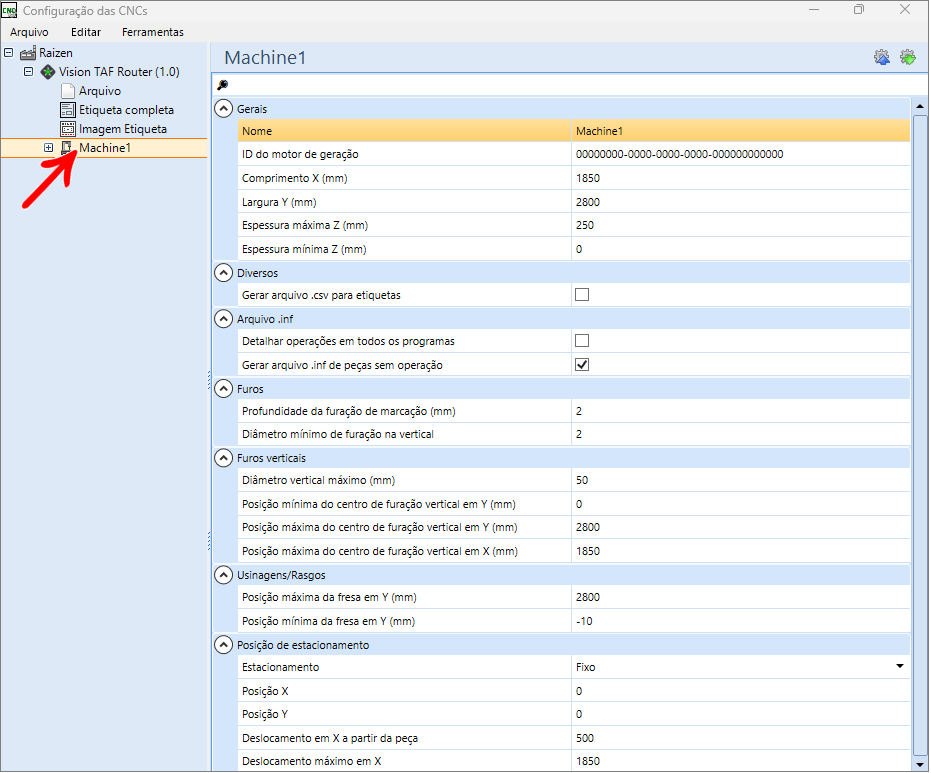Open the Estacionamento dropdown arrow

[900, 667]
